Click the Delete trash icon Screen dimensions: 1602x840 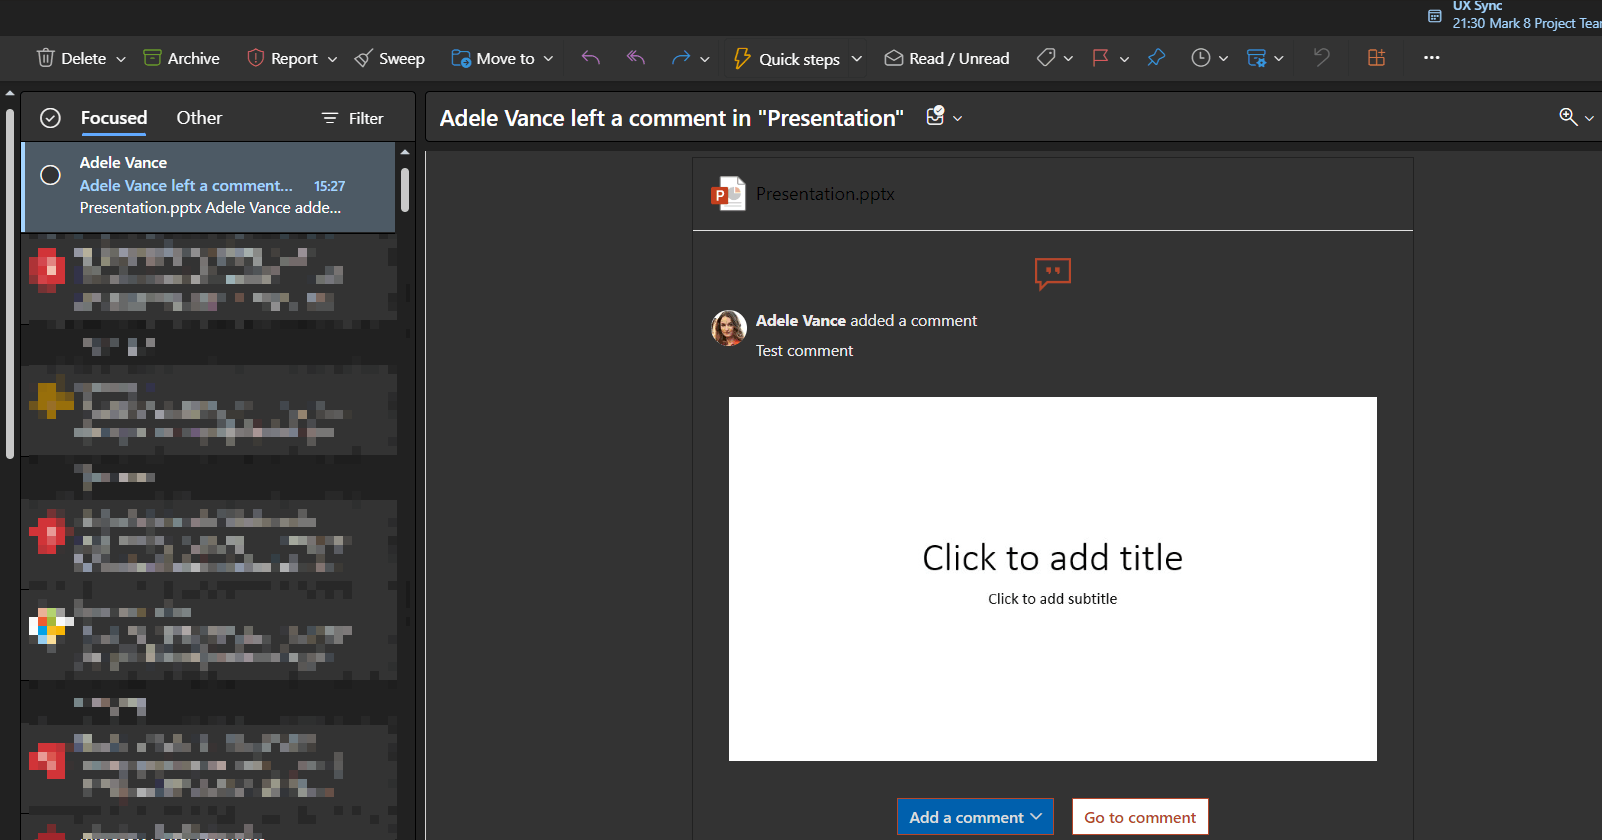46,58
